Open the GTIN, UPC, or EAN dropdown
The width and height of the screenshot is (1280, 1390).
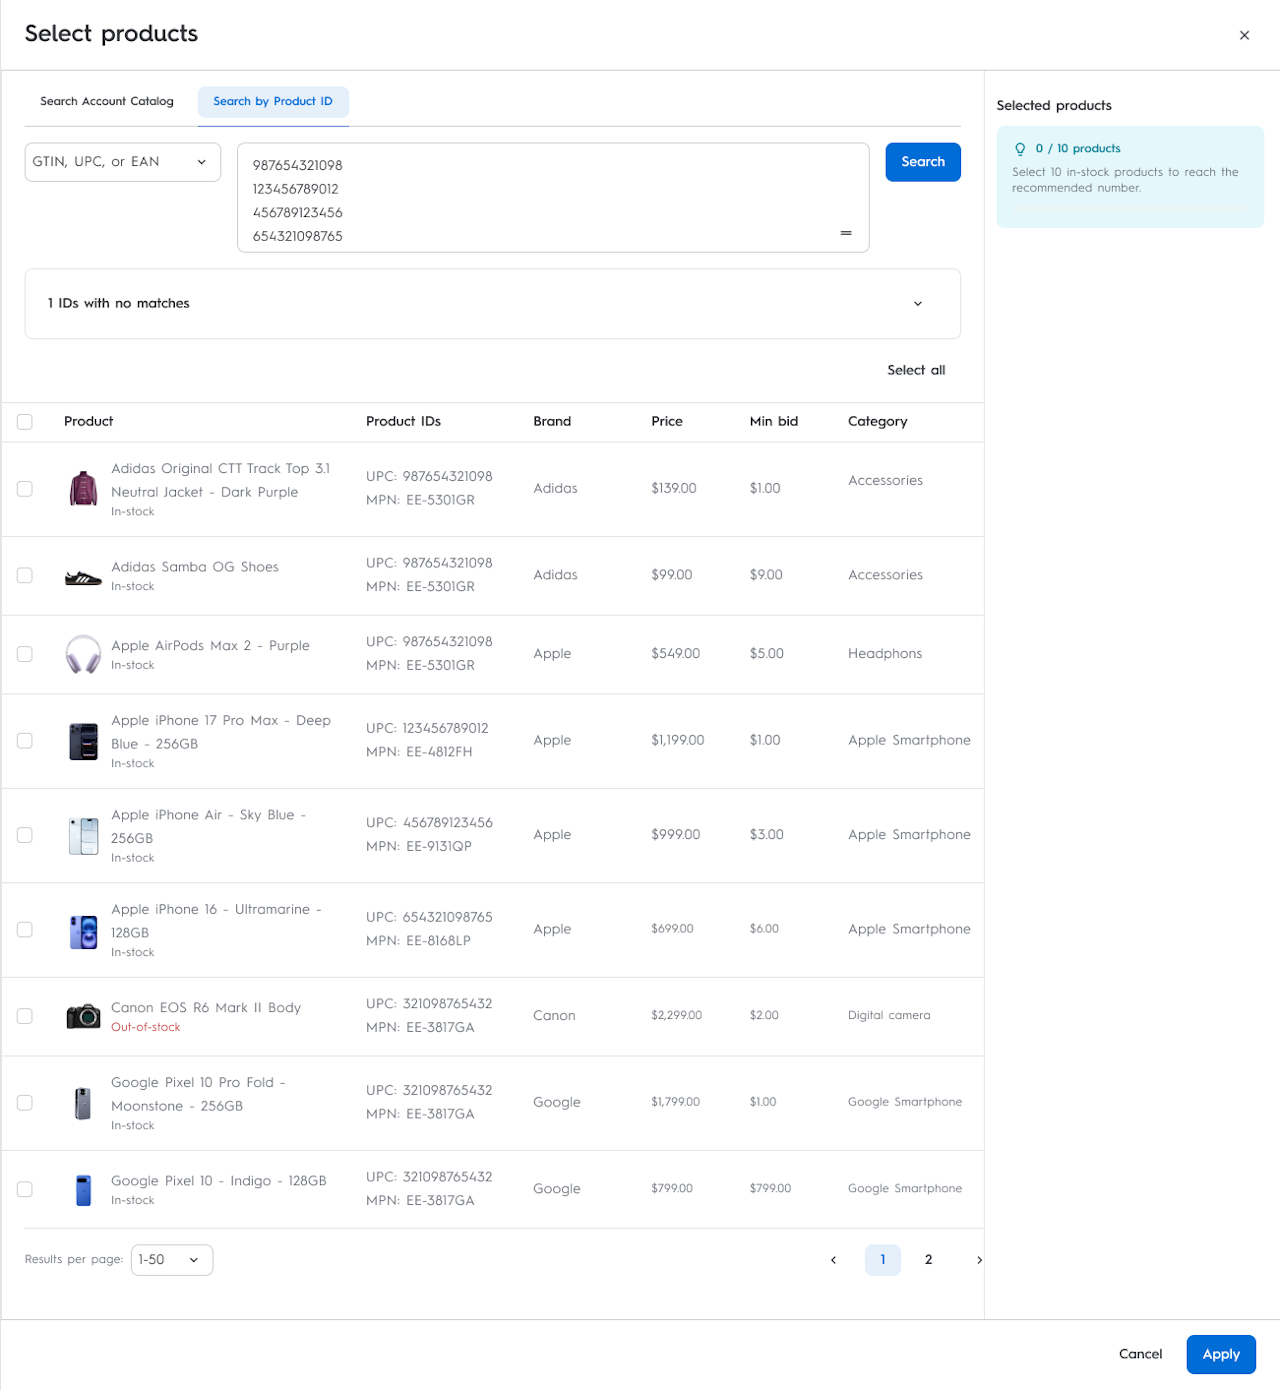[122, 162]
